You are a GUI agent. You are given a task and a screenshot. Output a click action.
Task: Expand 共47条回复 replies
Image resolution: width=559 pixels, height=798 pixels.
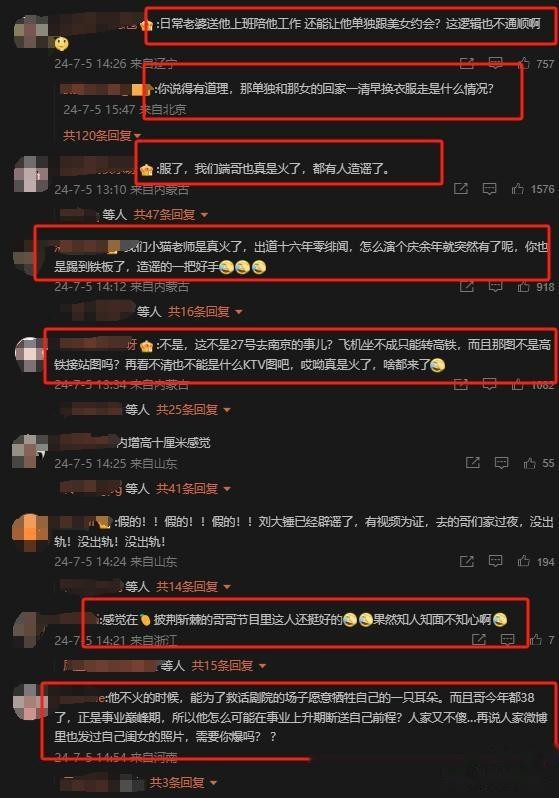click(170, 215)
